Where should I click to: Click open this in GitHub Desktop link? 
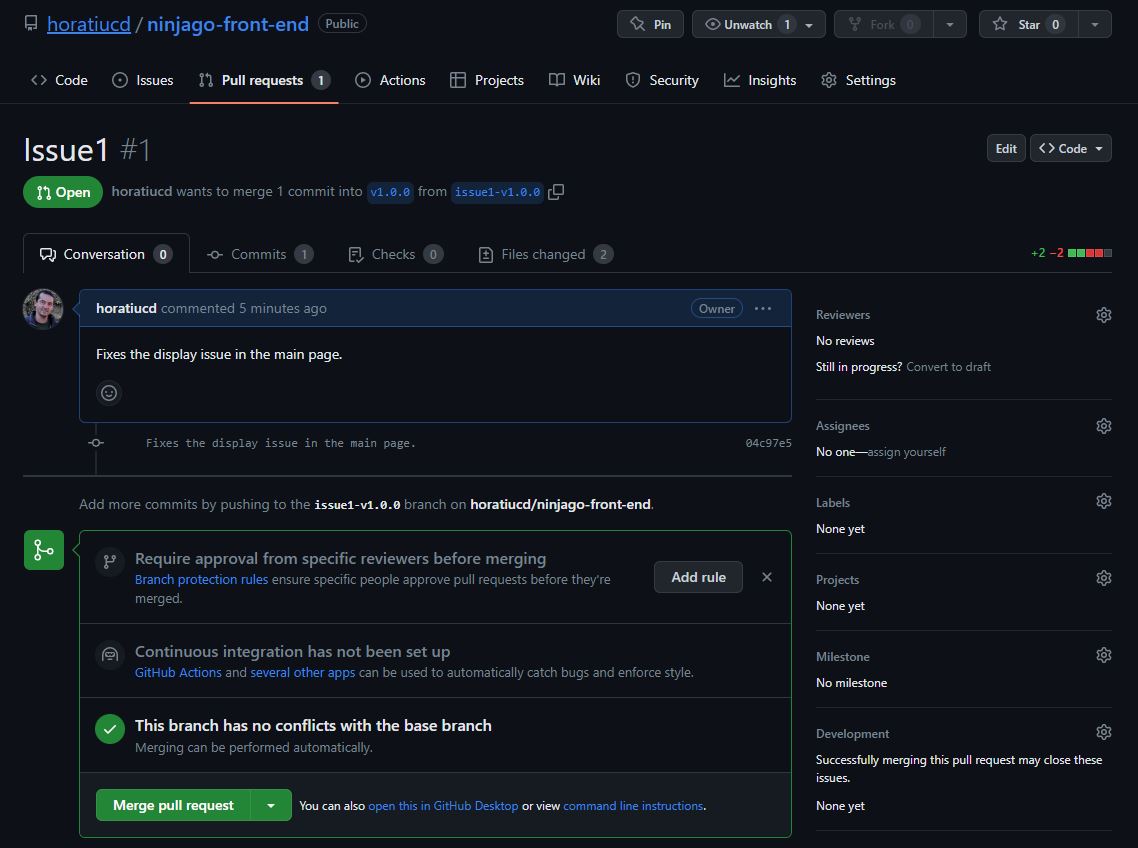pos(443,806)
